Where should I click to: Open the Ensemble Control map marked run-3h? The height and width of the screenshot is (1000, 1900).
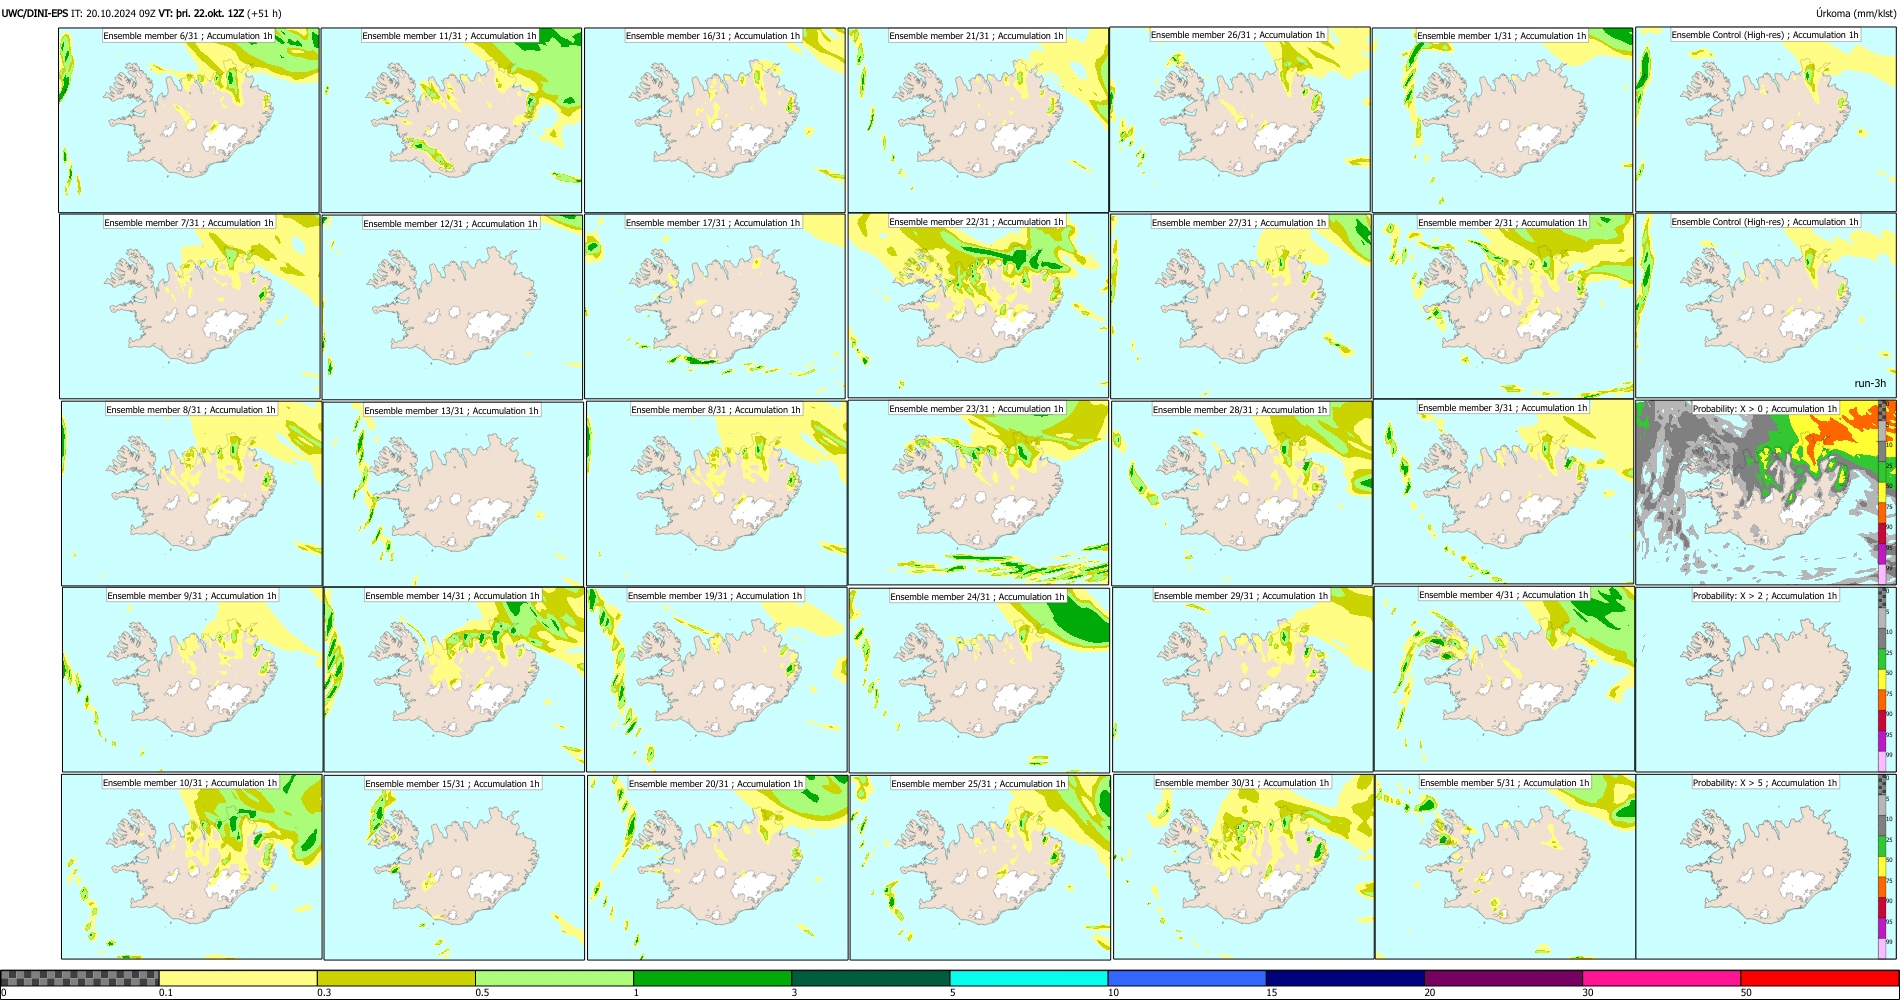pos(1766,305)
